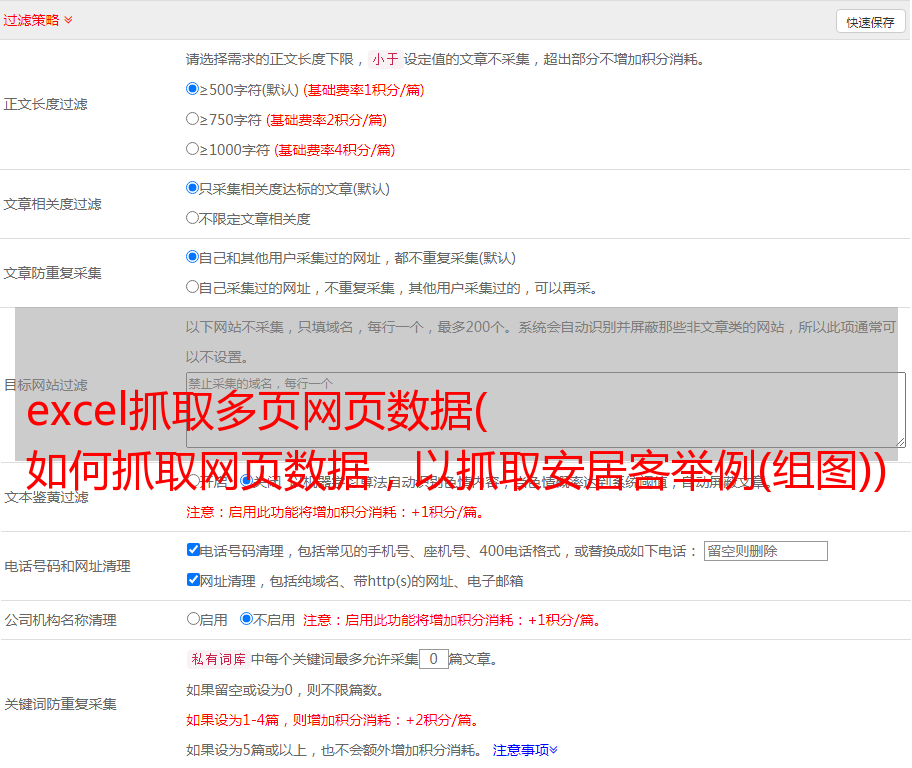The image size is (912, 768).
Task: Select 只采集相关度达标的文章(默认) radio
Action: 192,188
